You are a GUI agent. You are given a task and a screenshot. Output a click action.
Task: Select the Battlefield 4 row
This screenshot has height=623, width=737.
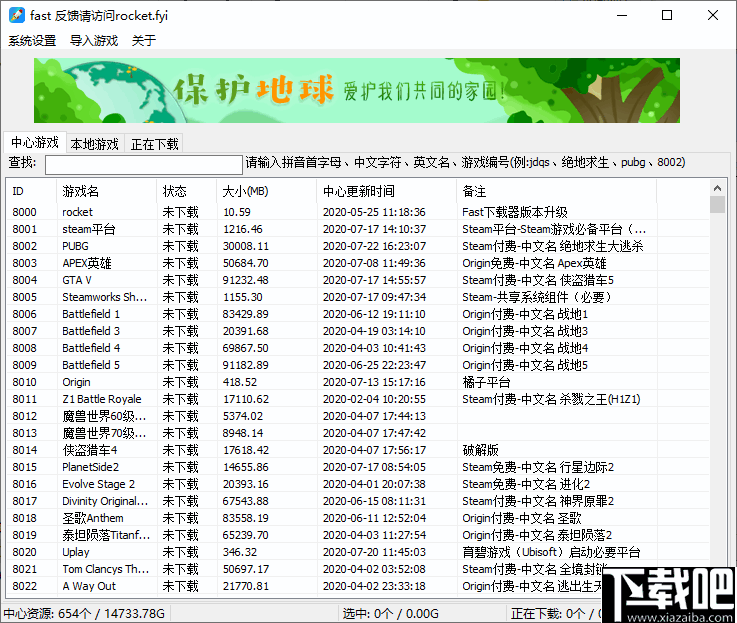tap(358, 348)
